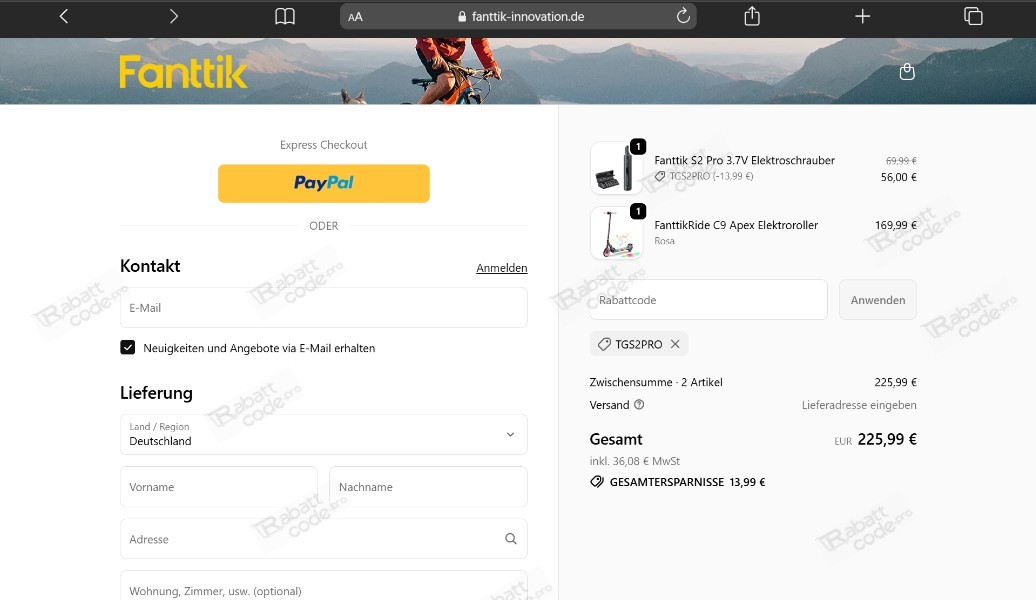Open the AA page settings icon
Viewport: 1036px width, 600px height.
click(x=354, y=16)
